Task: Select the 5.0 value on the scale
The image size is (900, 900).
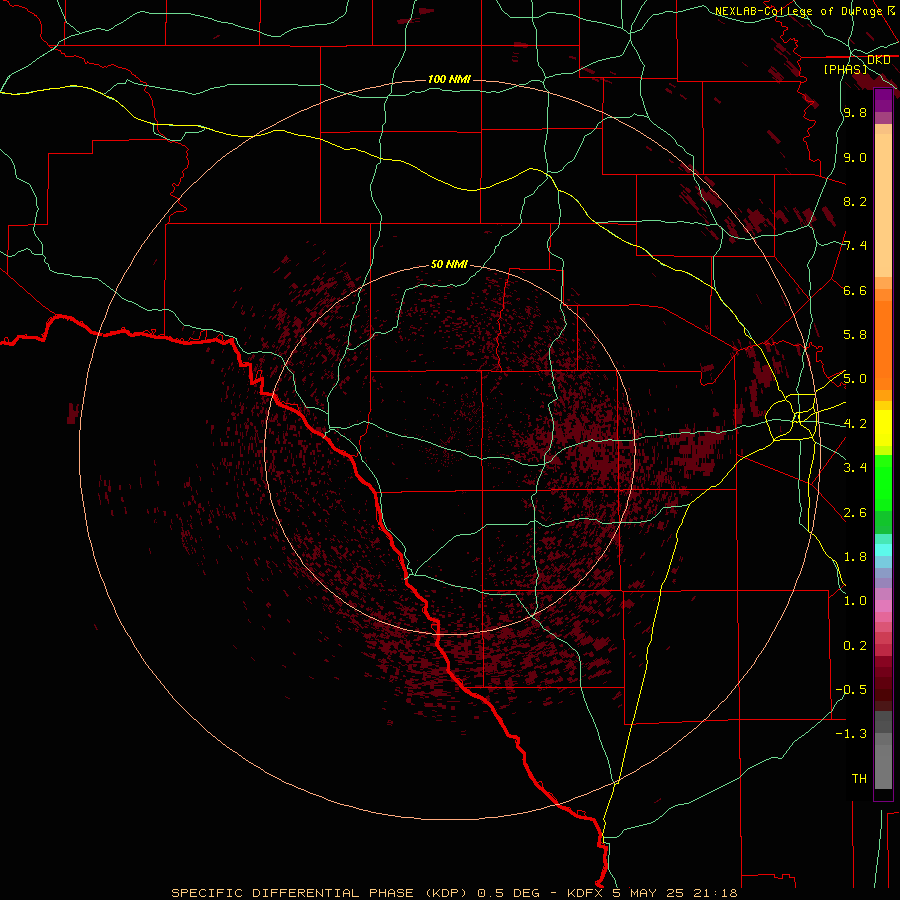Action: coord(855,379)
